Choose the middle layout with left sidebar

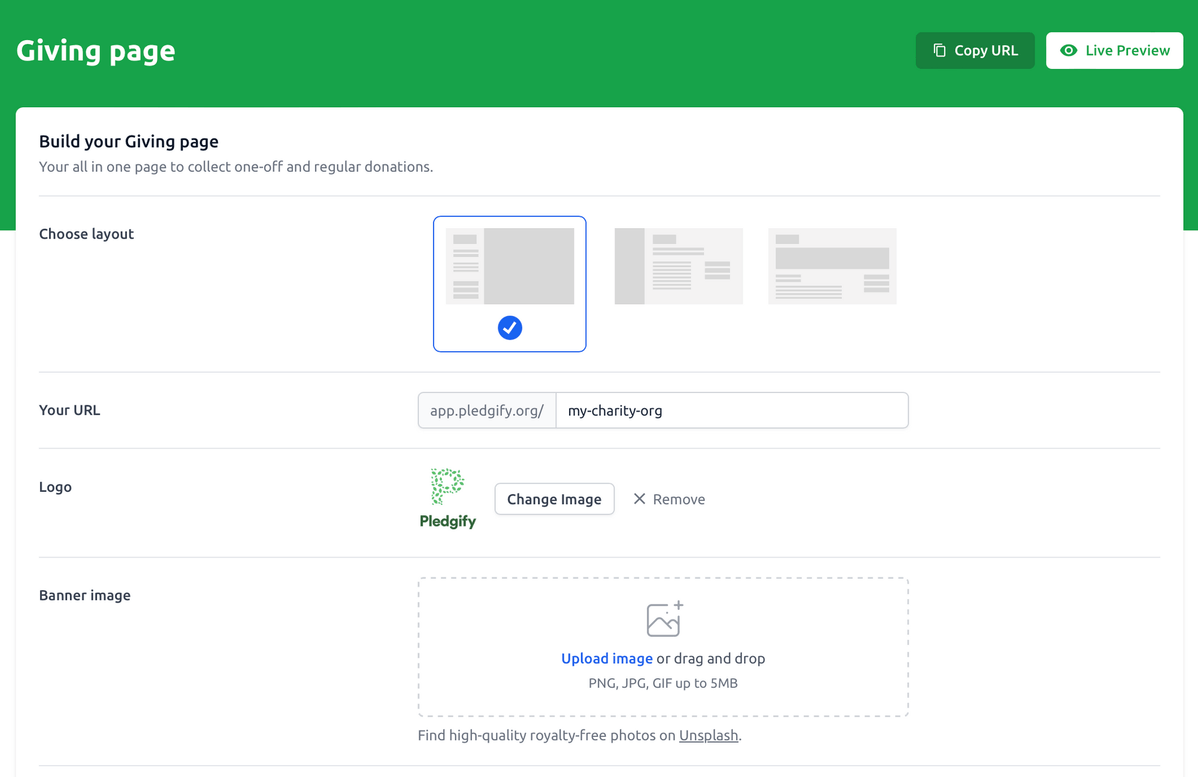coord(678,266)
